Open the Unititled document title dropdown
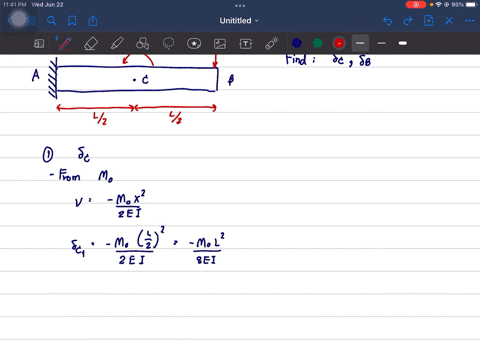Screen dimensions: 480x360 point(239,21)
